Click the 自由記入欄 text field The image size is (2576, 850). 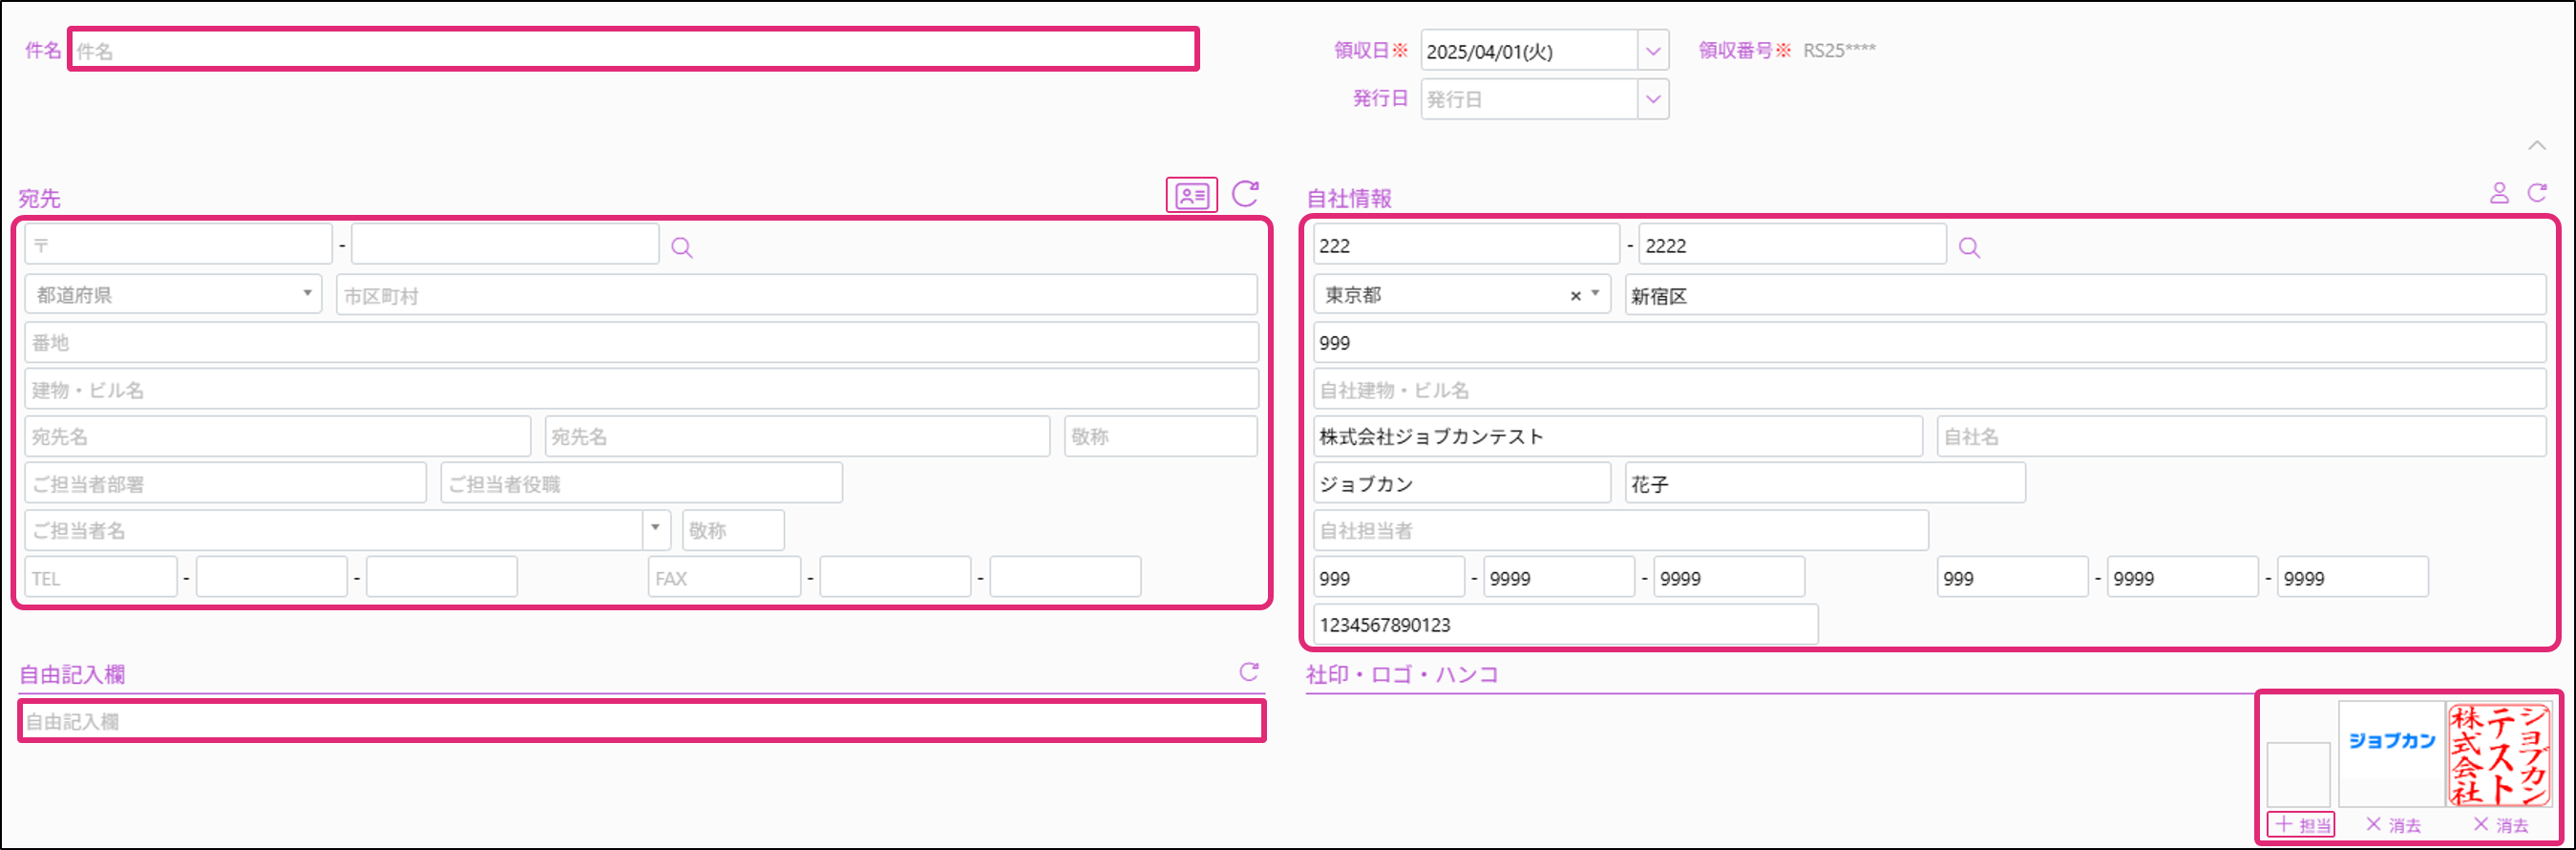(x=640, y=721)
